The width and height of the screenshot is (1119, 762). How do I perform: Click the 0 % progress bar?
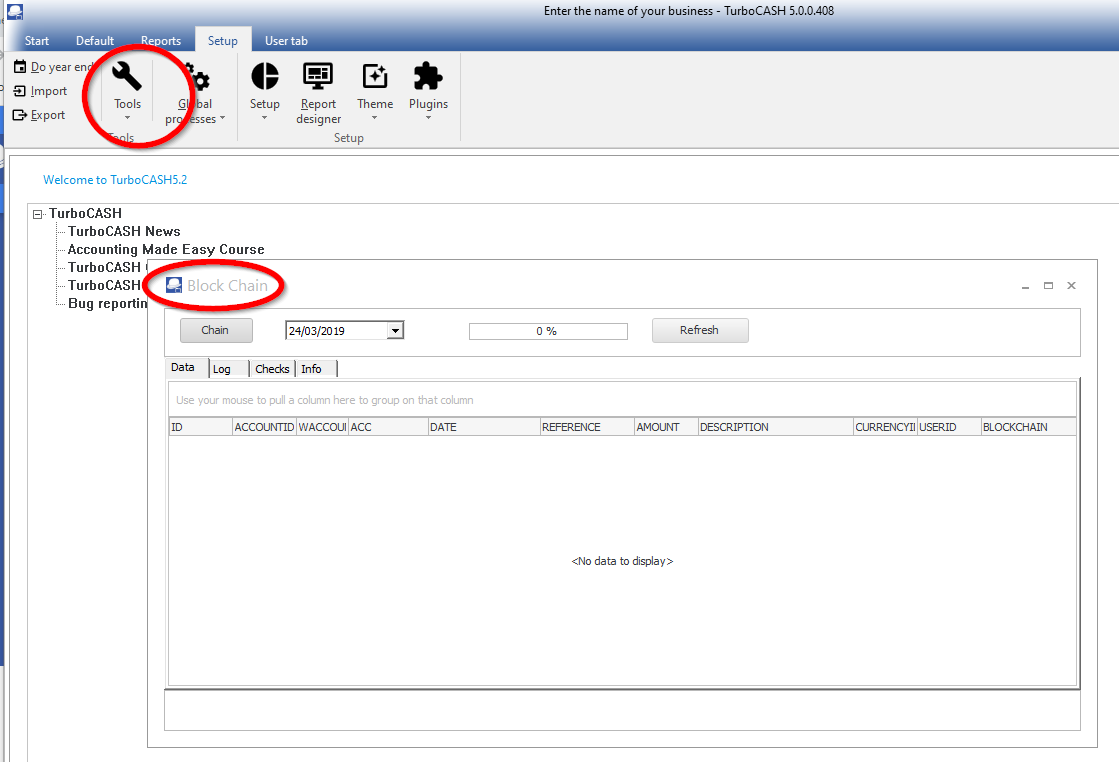tap(548, 331)
